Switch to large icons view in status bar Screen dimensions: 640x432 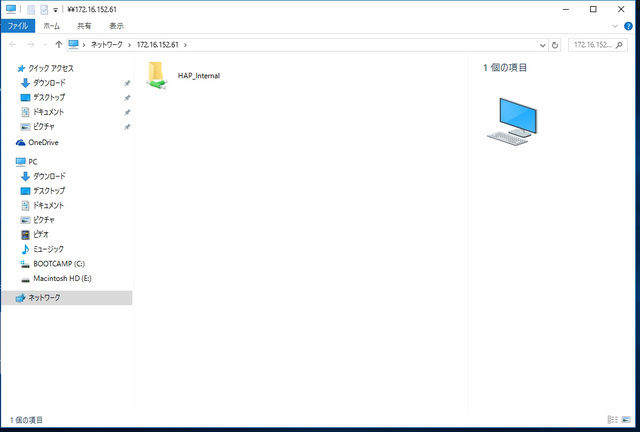627,420
